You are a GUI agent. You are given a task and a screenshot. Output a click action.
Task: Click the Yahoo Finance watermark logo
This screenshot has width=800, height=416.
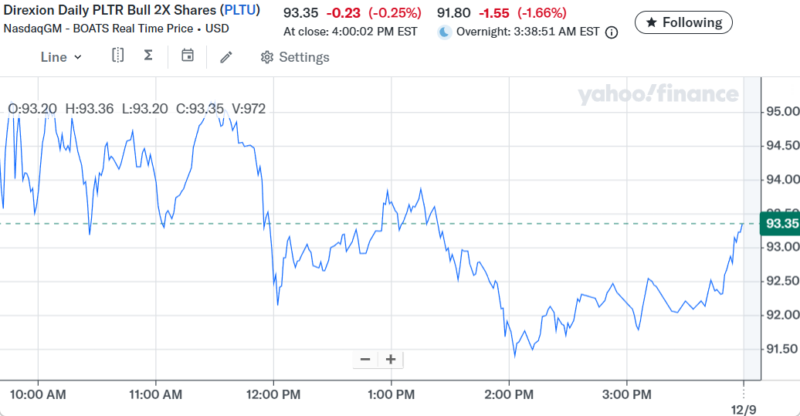[x=657, y=95]
